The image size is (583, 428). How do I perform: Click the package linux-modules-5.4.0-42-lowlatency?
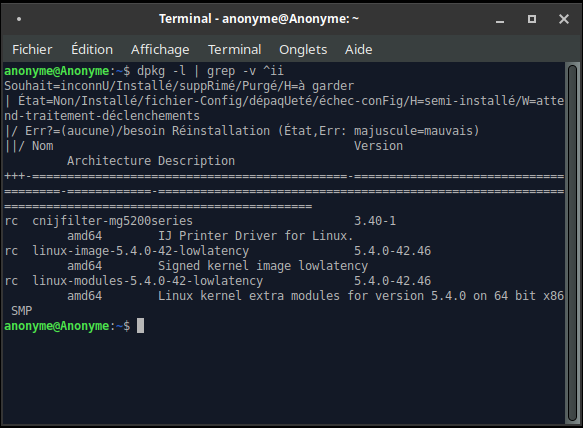(x=148, y=281)
